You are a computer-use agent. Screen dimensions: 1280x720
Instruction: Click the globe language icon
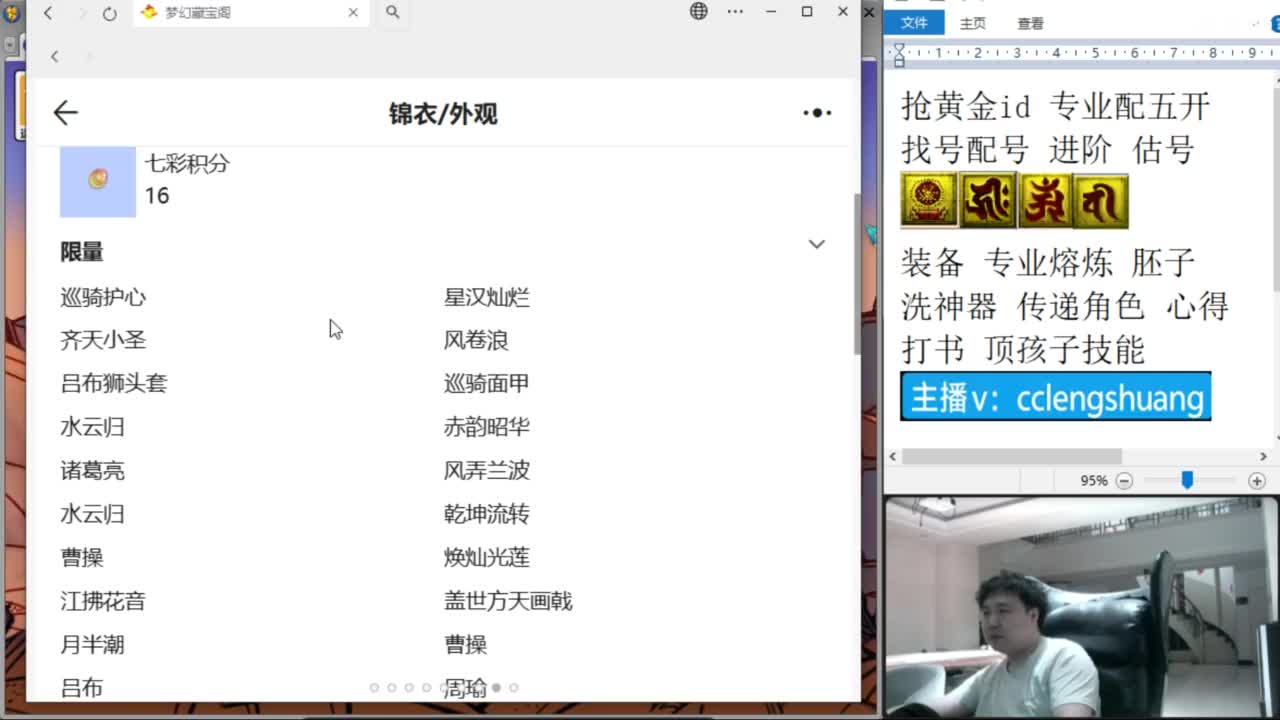699,12
